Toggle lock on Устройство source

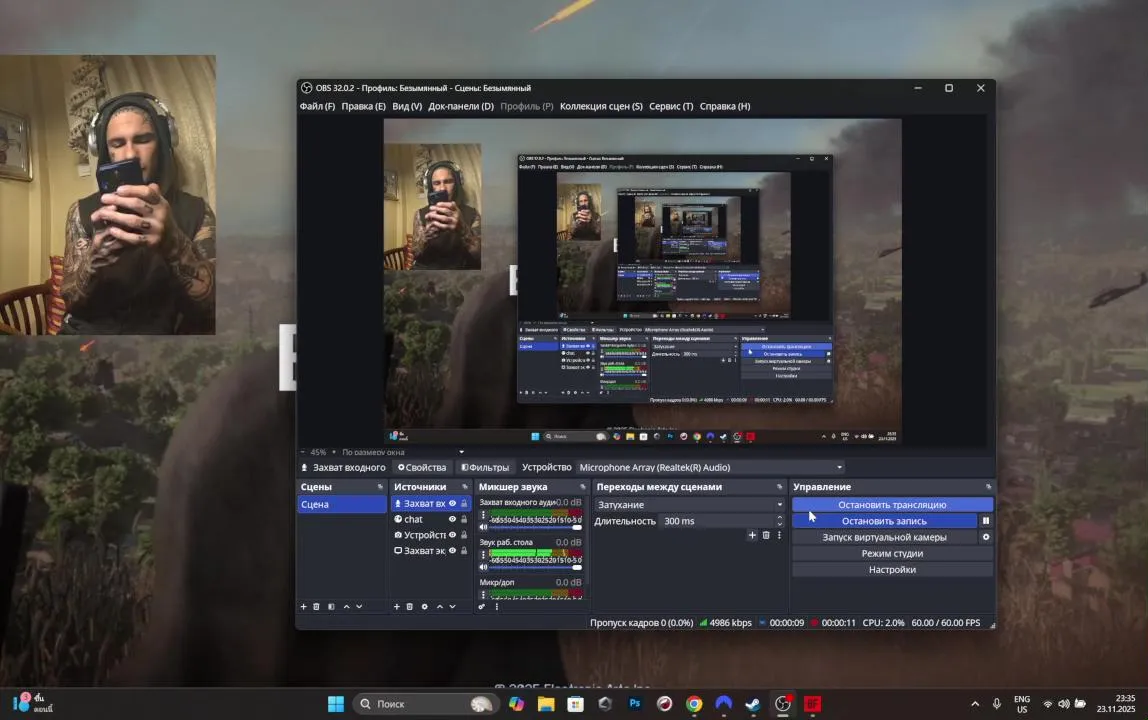(464, 535)
